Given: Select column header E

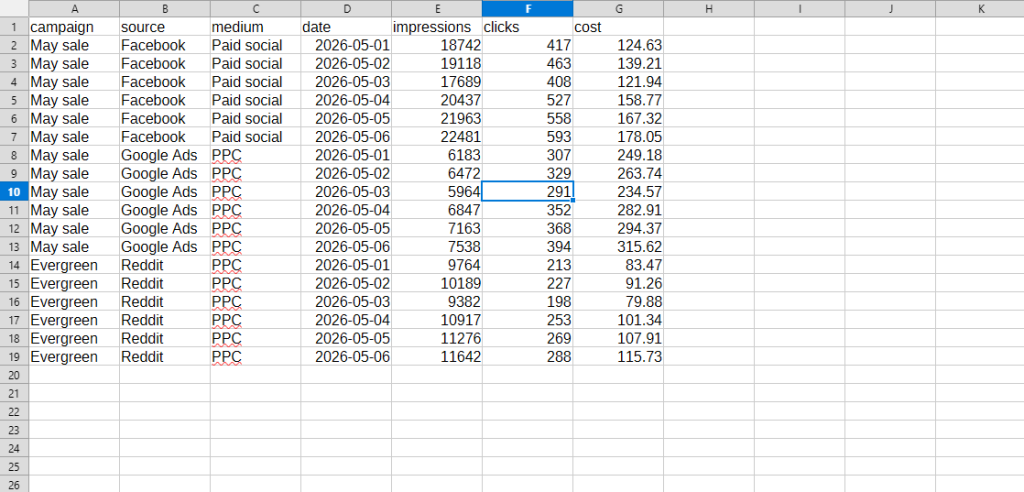Looking at the screenshot, I should coord(437,8).
